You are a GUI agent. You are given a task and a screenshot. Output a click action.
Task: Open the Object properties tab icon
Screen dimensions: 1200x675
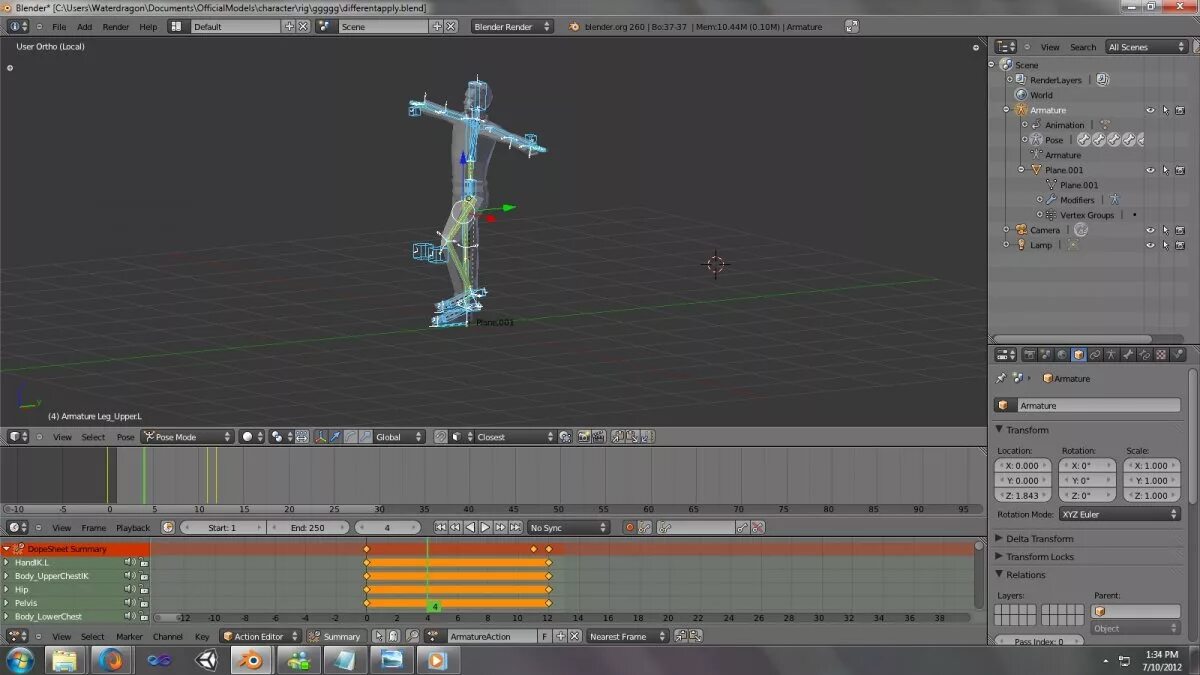[x=1078, y=354]
